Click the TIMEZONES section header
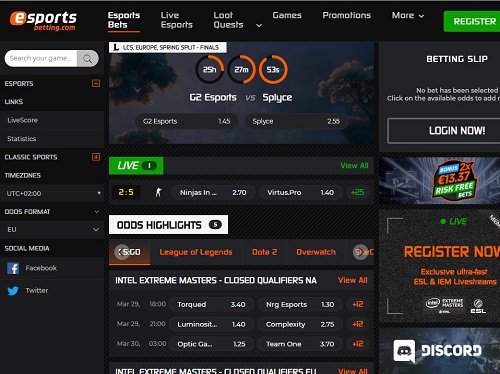 click(x=23, y=175)
